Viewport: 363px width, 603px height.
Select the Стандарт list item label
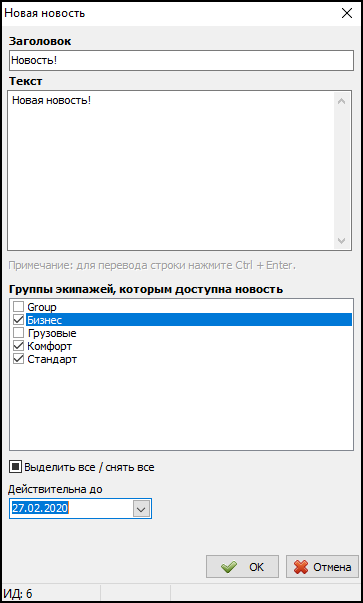tap(52, 360)
